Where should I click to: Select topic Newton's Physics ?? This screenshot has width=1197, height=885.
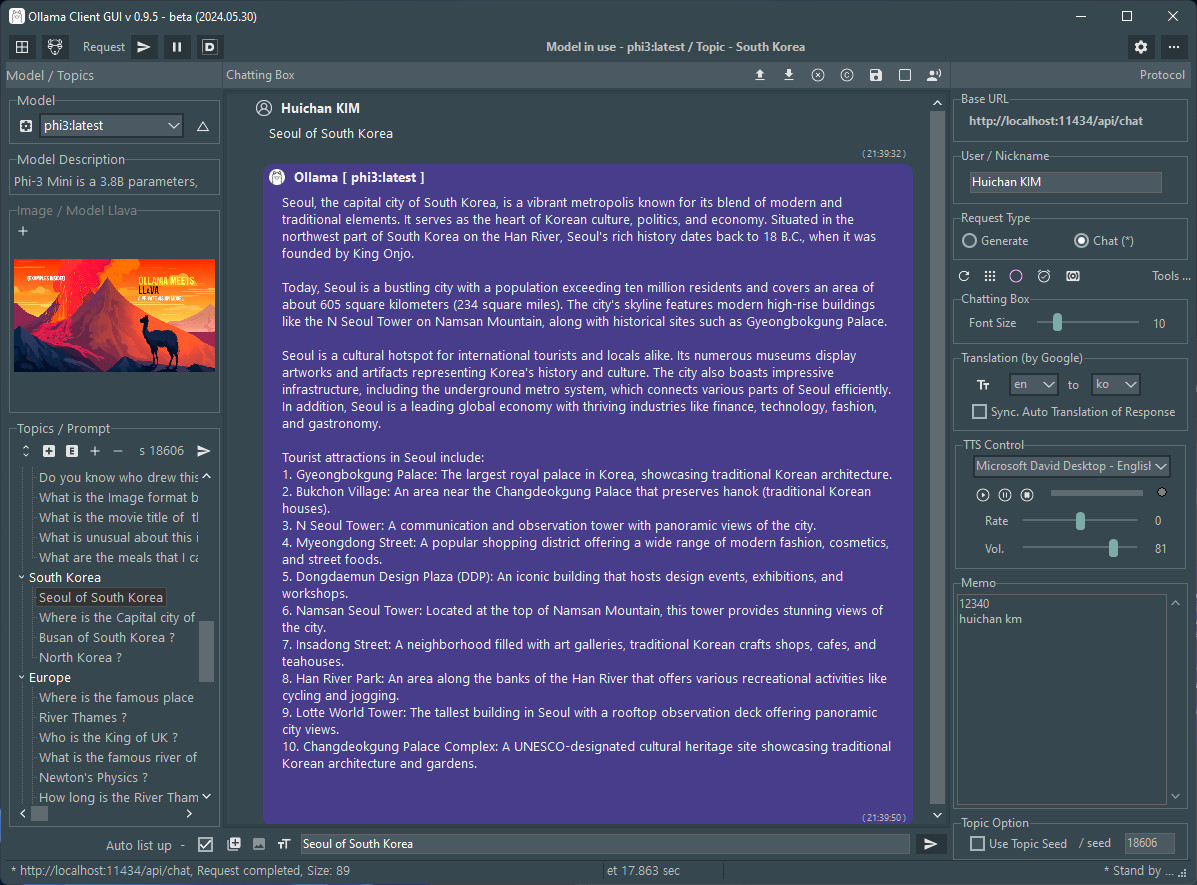point(93,777)
